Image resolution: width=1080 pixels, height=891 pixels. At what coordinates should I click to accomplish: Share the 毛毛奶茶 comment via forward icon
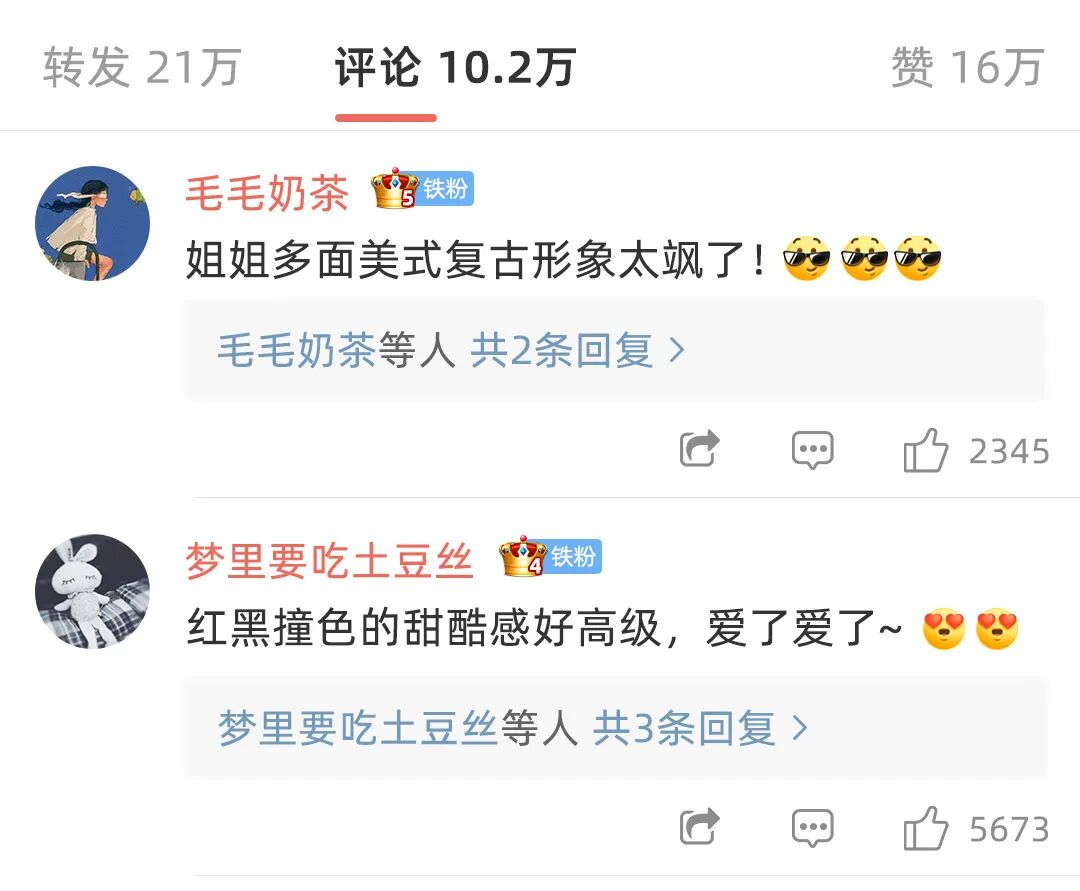(x=699, y=449)
